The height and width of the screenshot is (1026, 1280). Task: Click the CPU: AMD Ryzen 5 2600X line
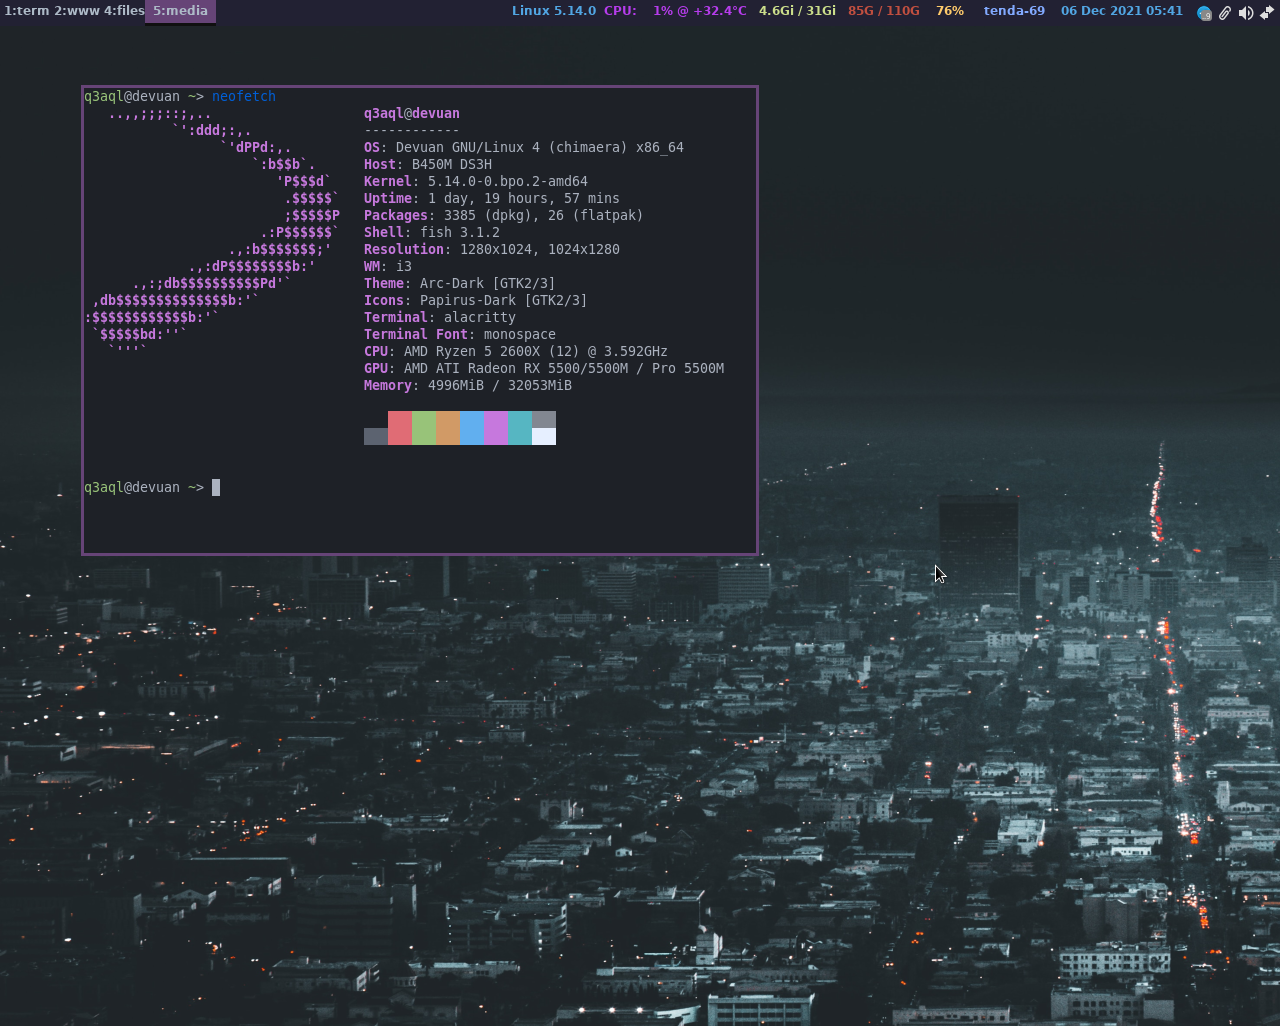tap(516, 351)
